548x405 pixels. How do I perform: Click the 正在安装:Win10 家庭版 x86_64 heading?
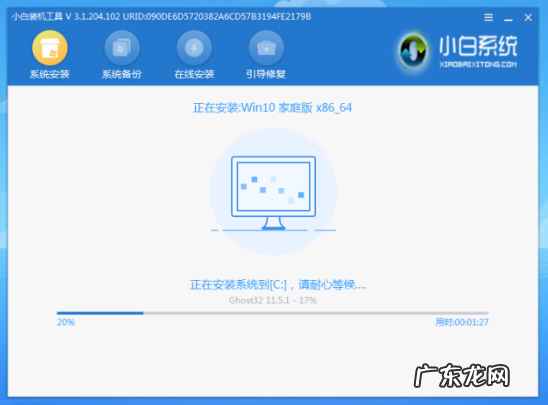coord(272,108)
